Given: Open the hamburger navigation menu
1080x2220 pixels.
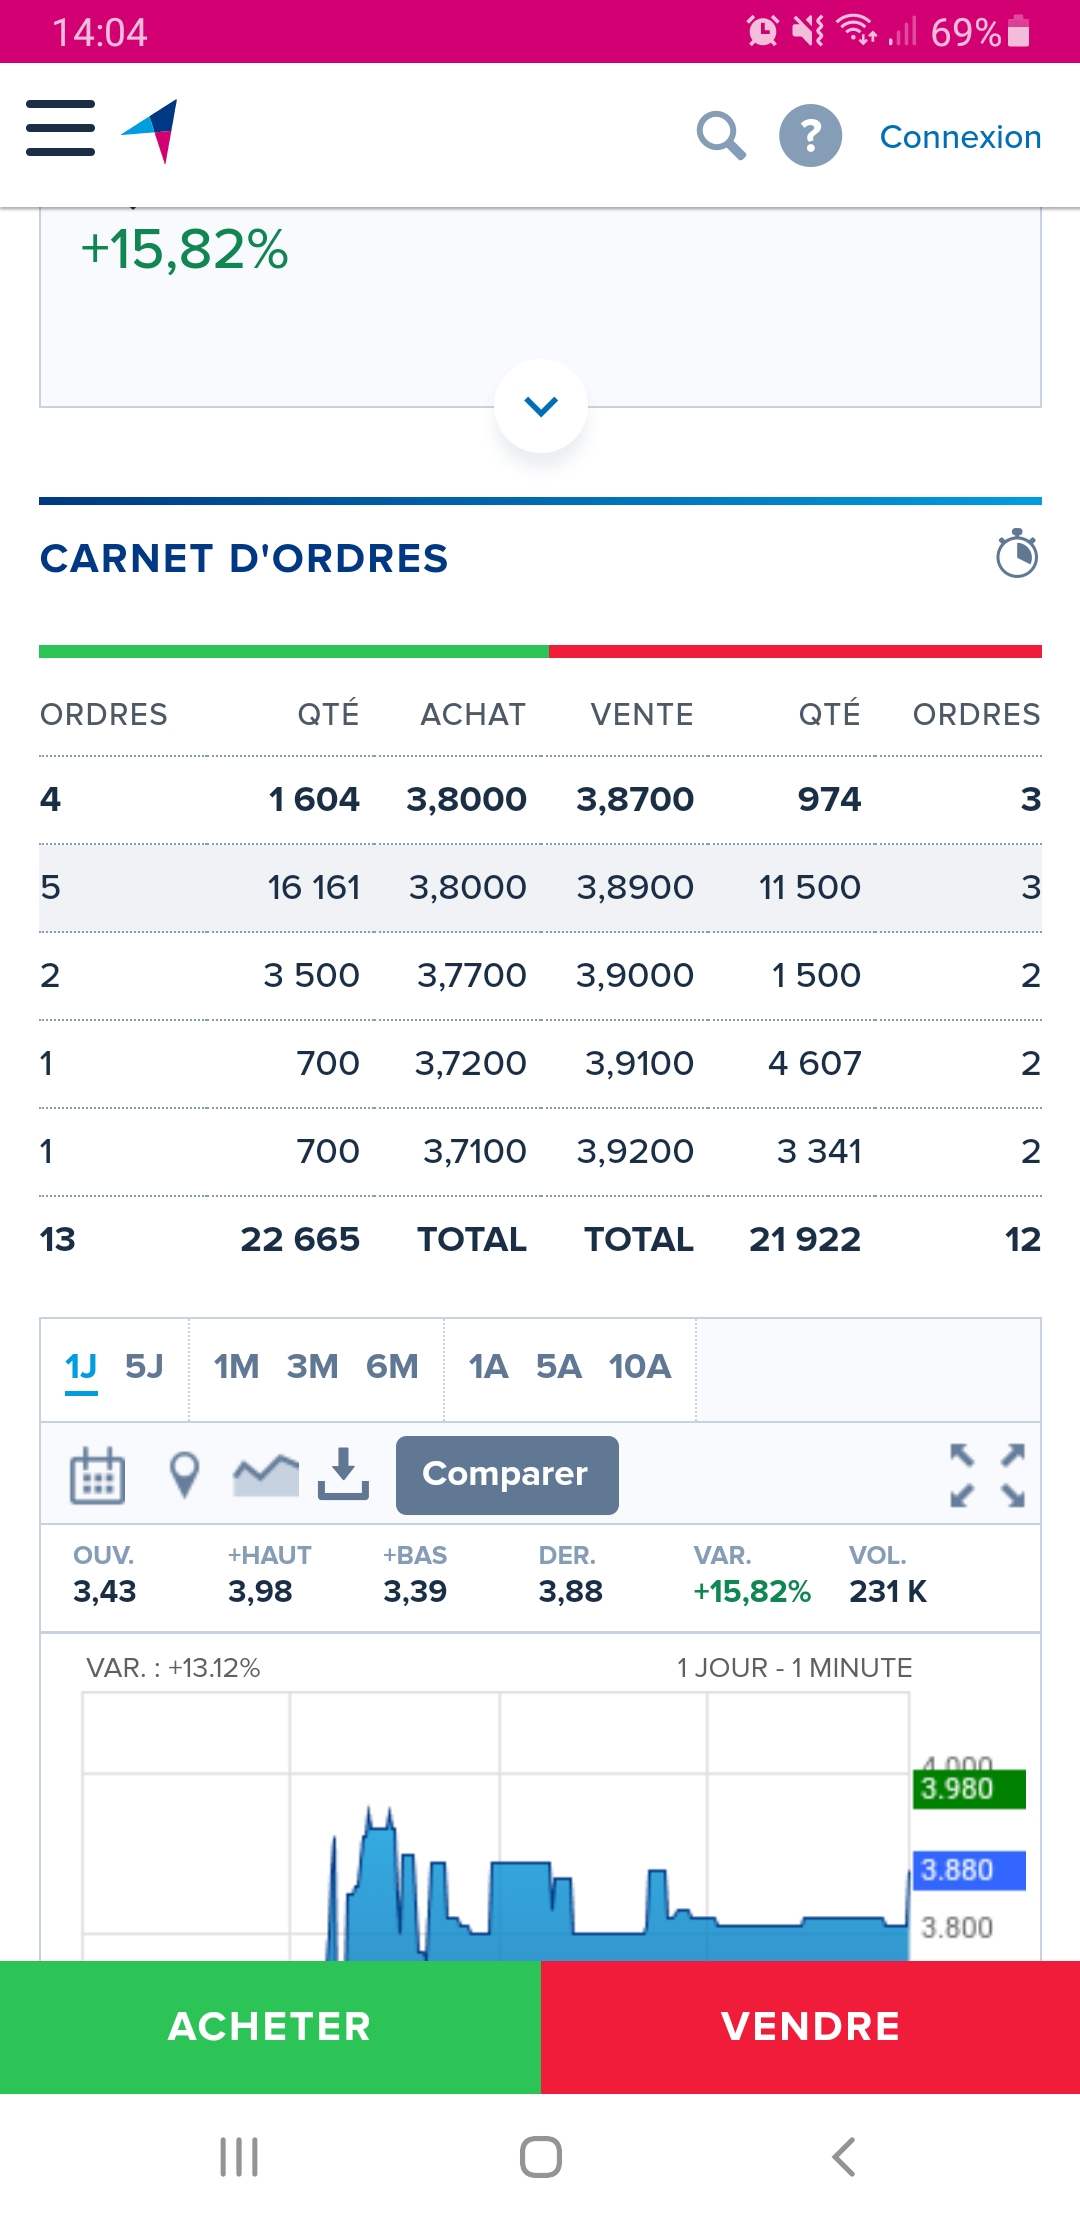Looking at the screenshot, I should [60, 128].
